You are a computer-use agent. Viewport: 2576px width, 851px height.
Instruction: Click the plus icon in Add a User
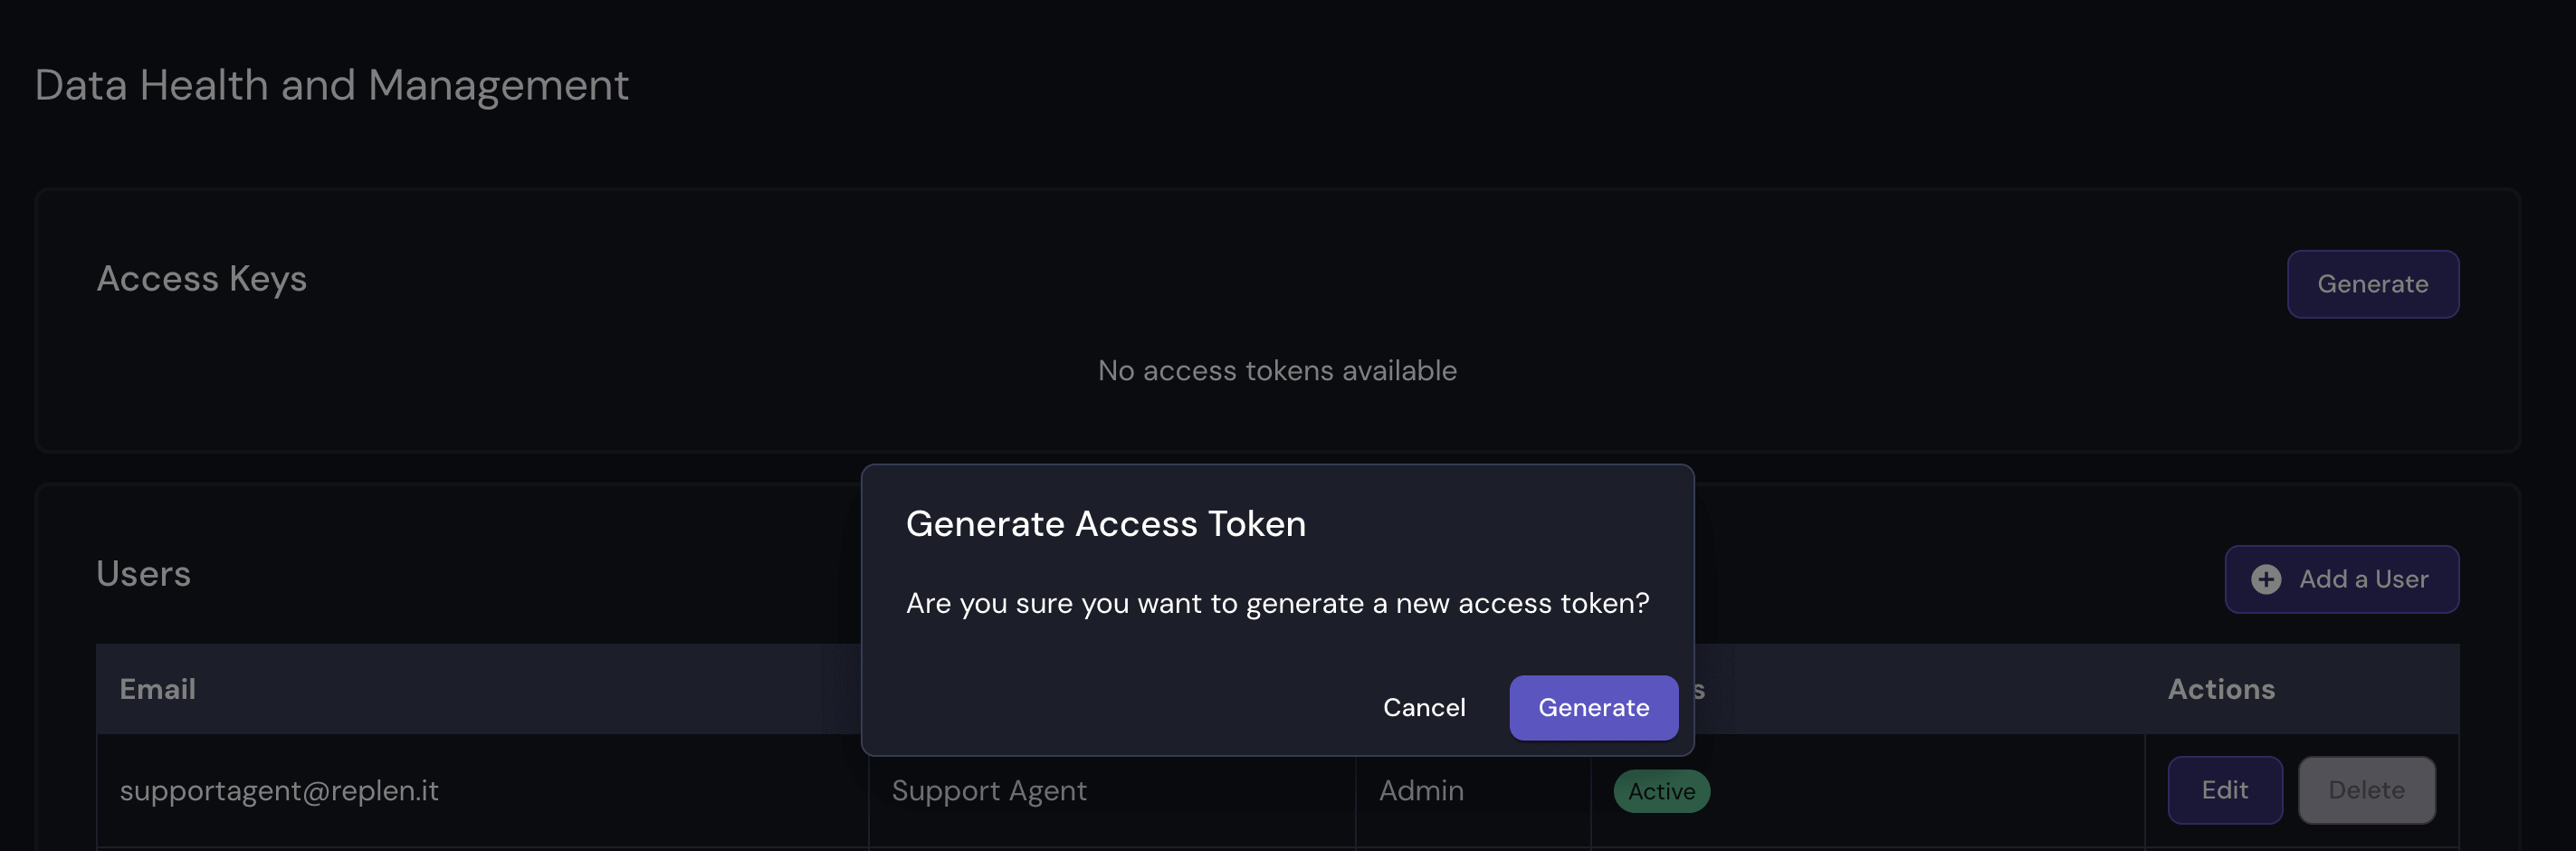[2265, 579]
